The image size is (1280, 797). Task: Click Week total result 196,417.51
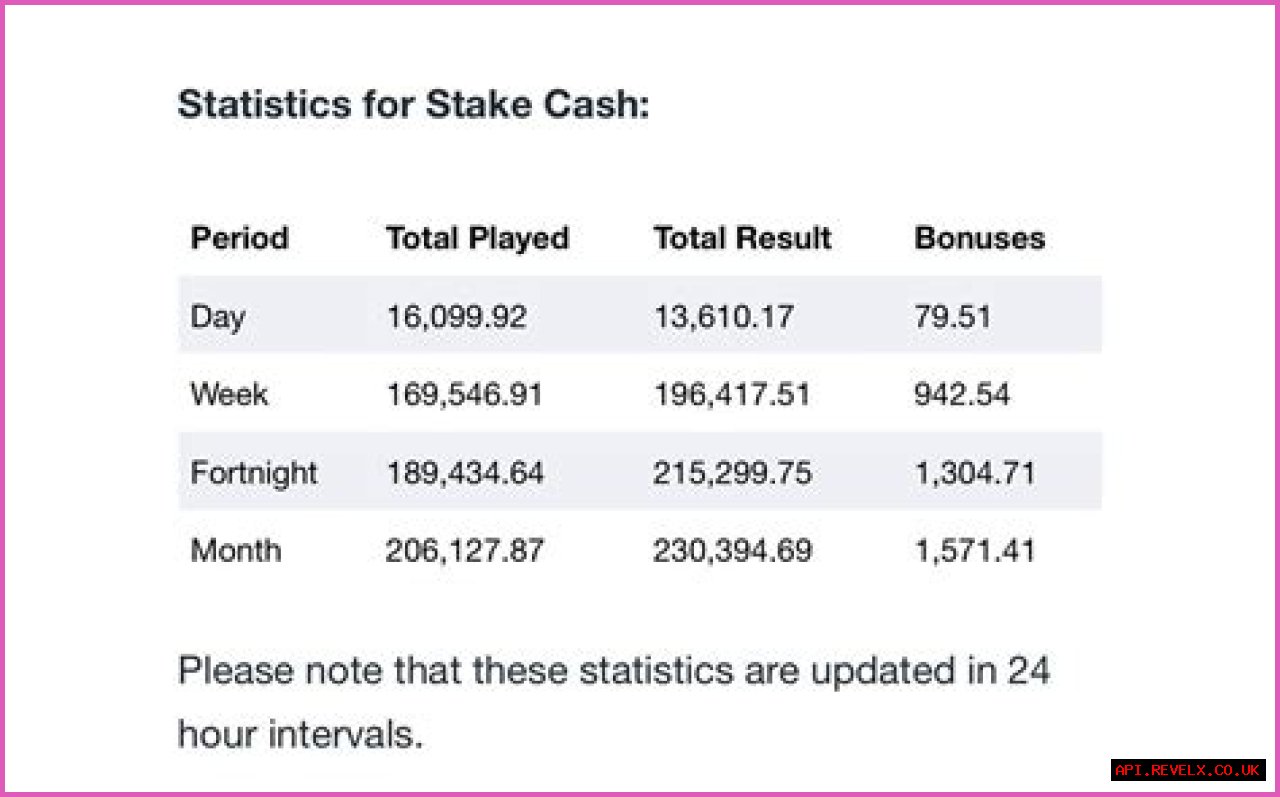tap(732, 394)
